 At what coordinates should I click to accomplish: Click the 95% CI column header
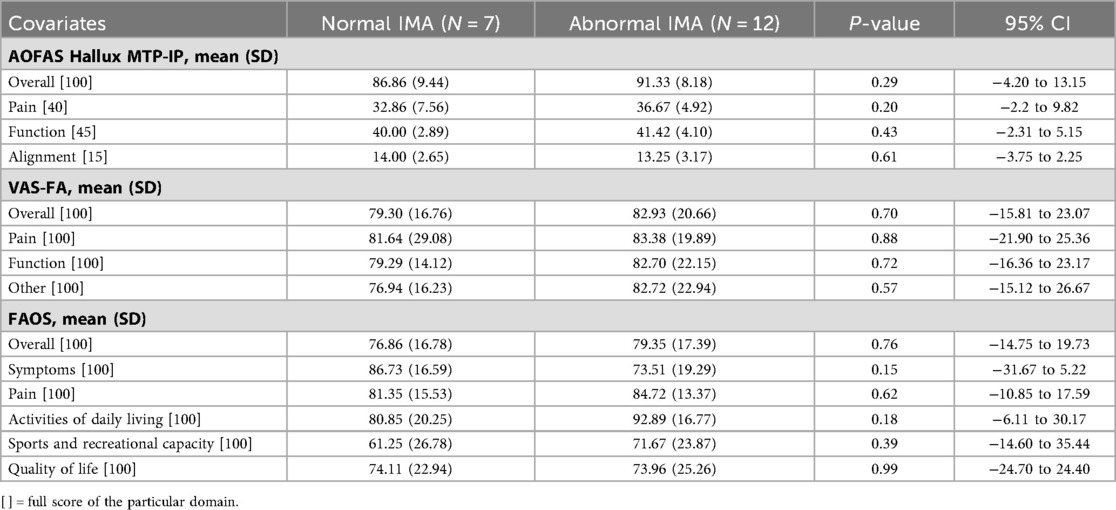[x=1041, y=23]
